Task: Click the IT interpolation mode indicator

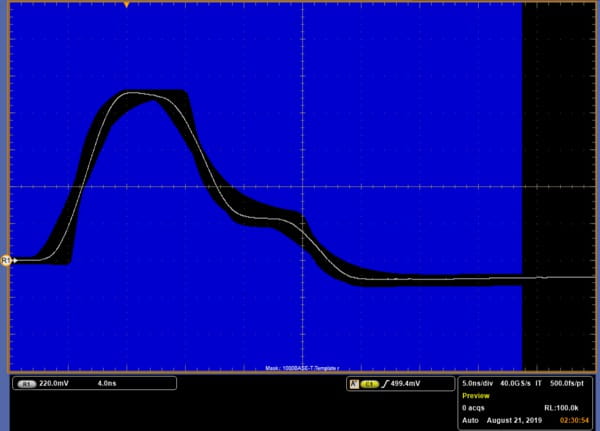Action: tap(538, 383)
